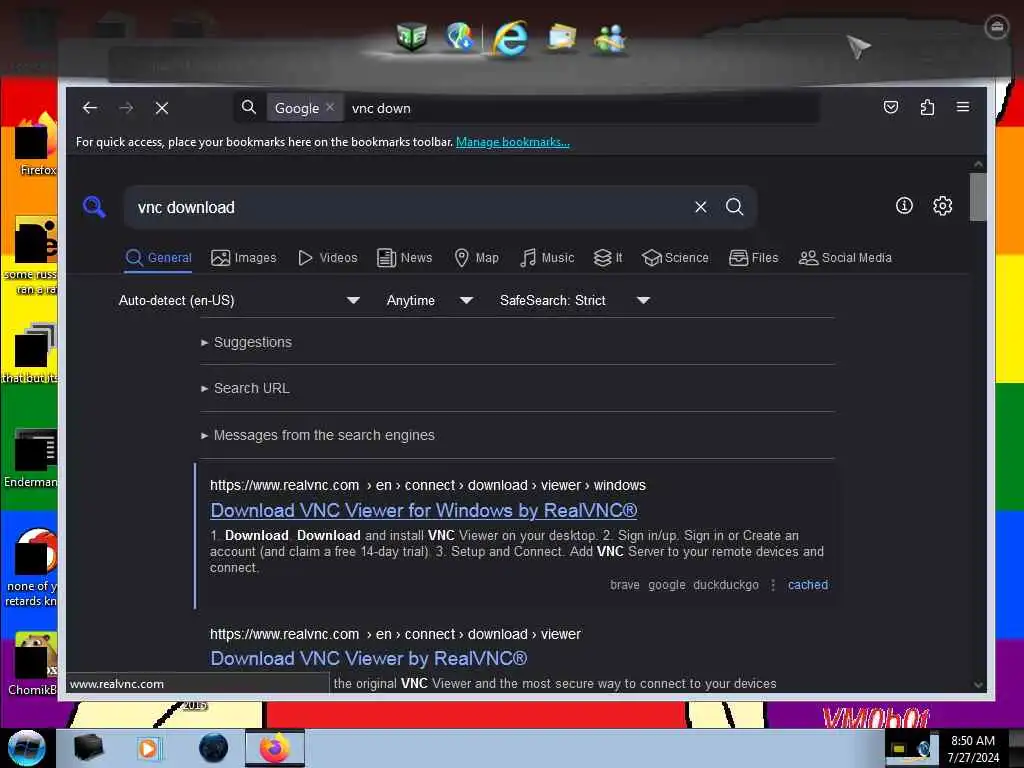The width and height of the screenshot is (1024, 768).
Task: Stop page loading with the X button
Action: coord(162,108)
